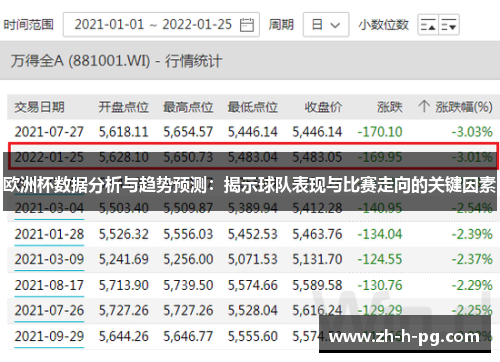The image size is (500, 362).
Task: Click opening value 5,727.26 in 2021-07-26 row
Action: click(123, 311)
